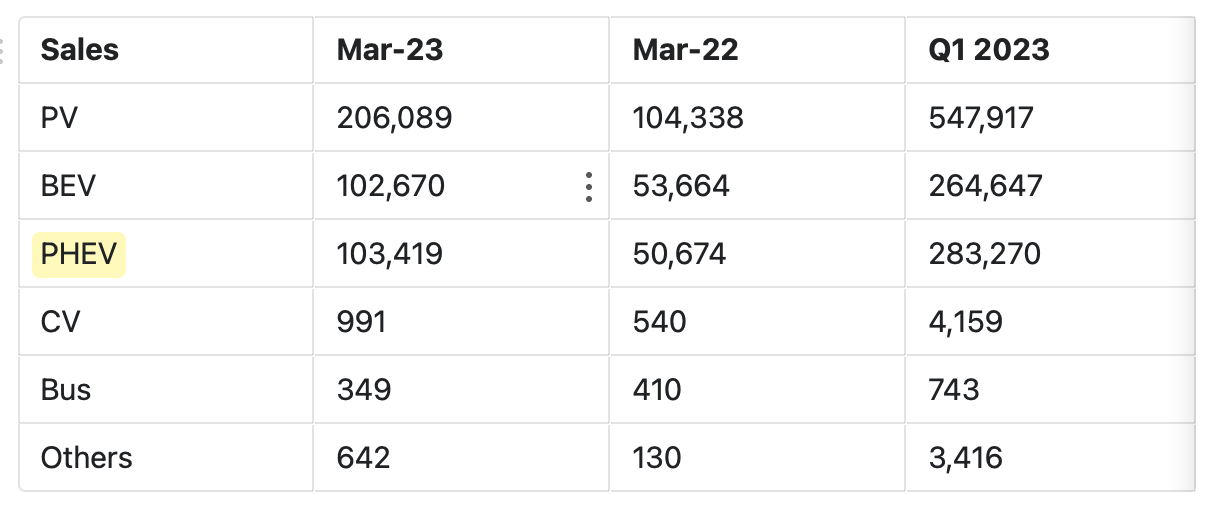Select the cell with value 104,338
This screenshot has height=524, width=1220.
(x=758, y=118)
